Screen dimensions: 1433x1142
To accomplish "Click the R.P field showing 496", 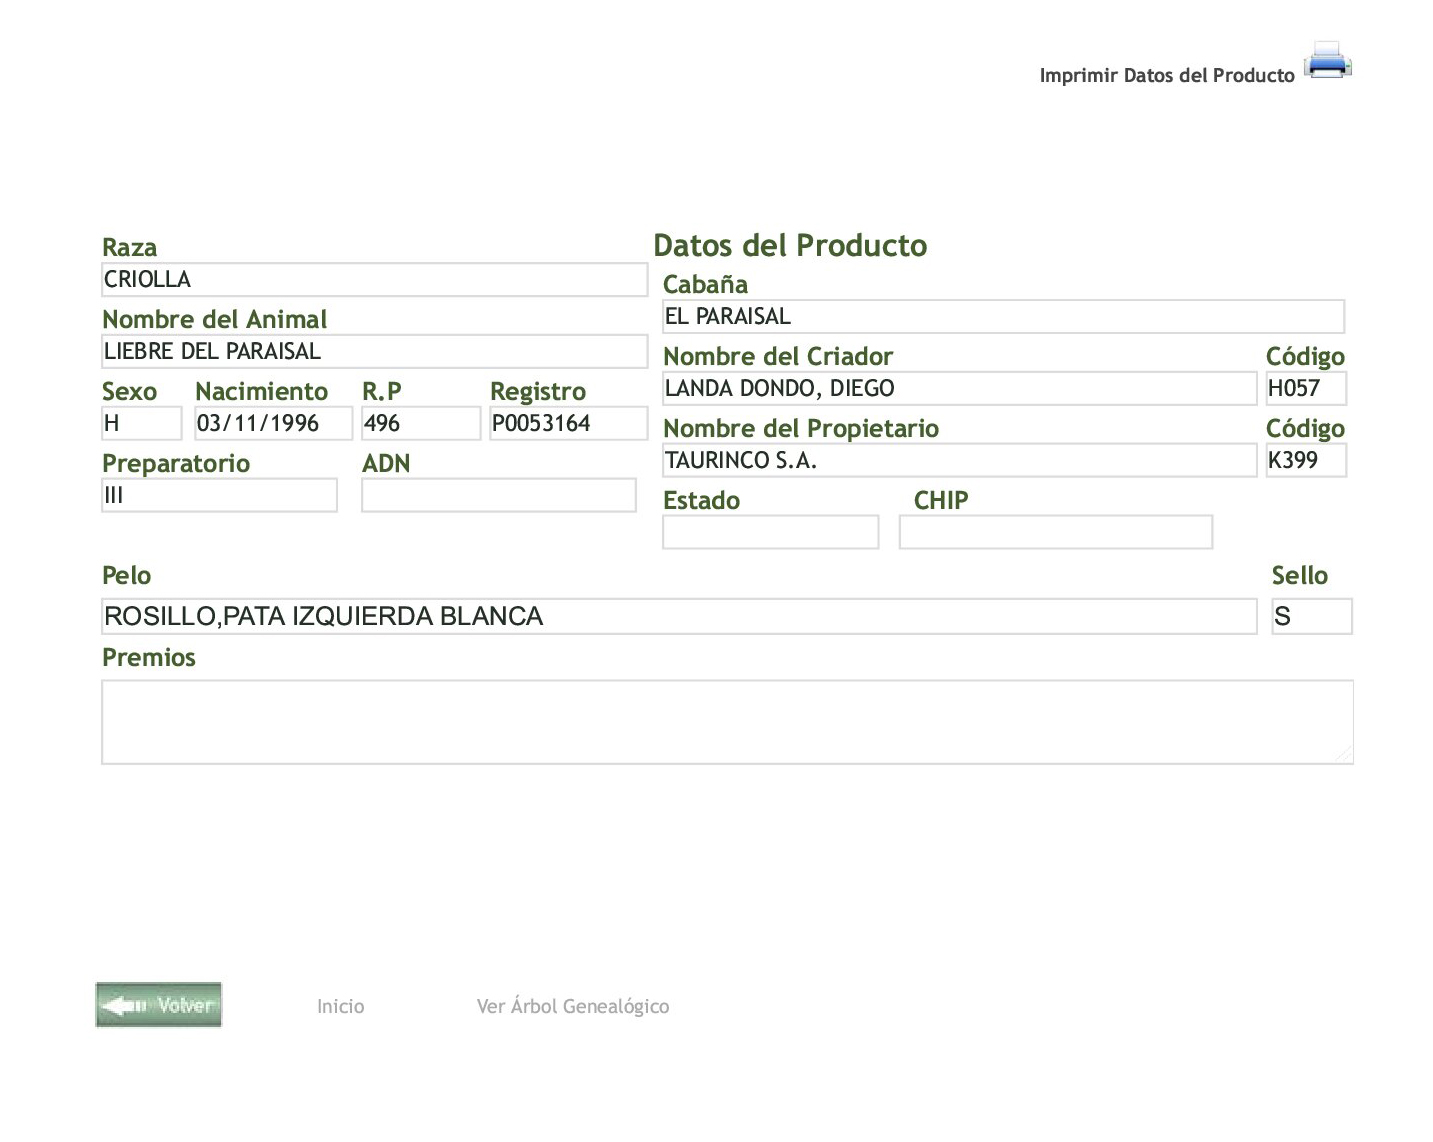I will click(x=420, y=424).
